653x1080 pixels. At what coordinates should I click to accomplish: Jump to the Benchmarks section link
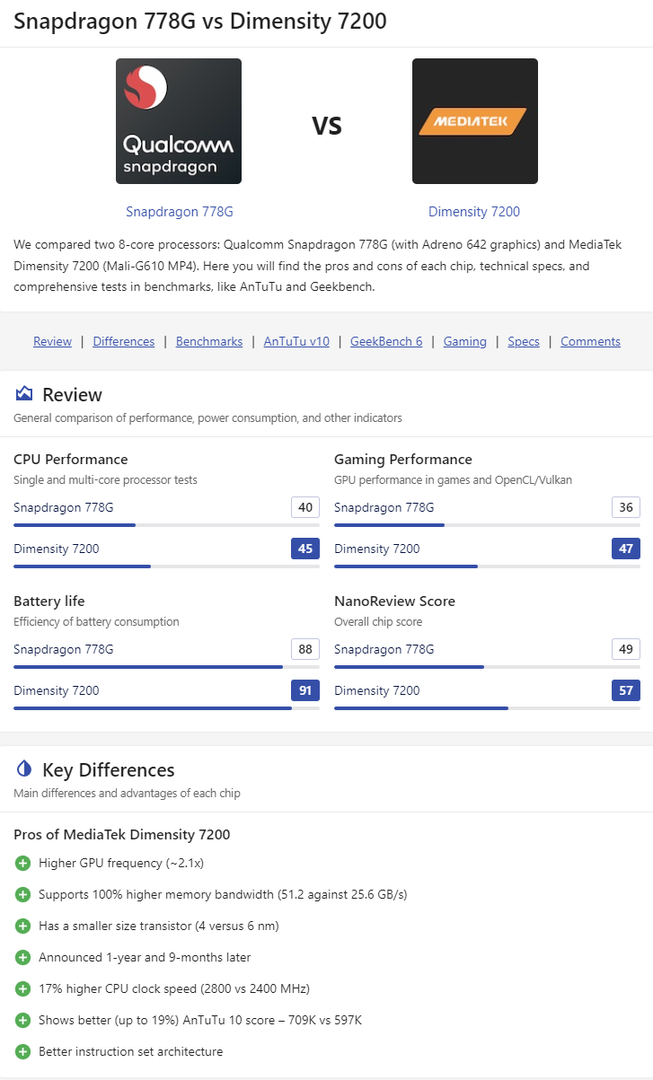(x=209, y=342)
